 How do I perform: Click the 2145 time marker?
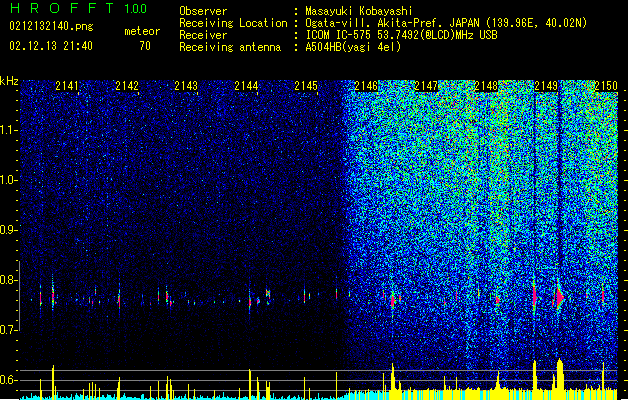pyautogui.click(x=306, y=86)
